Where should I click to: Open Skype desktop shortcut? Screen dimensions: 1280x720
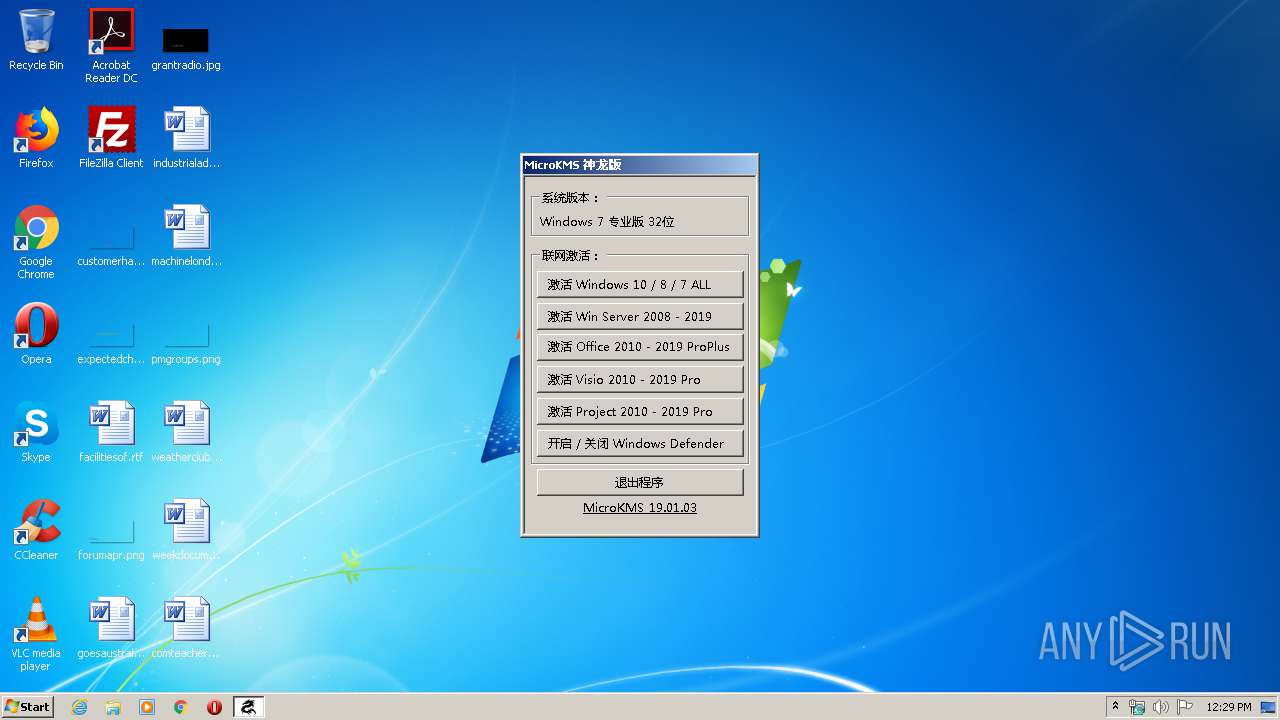pyautogui.click(x=36, y=432)
